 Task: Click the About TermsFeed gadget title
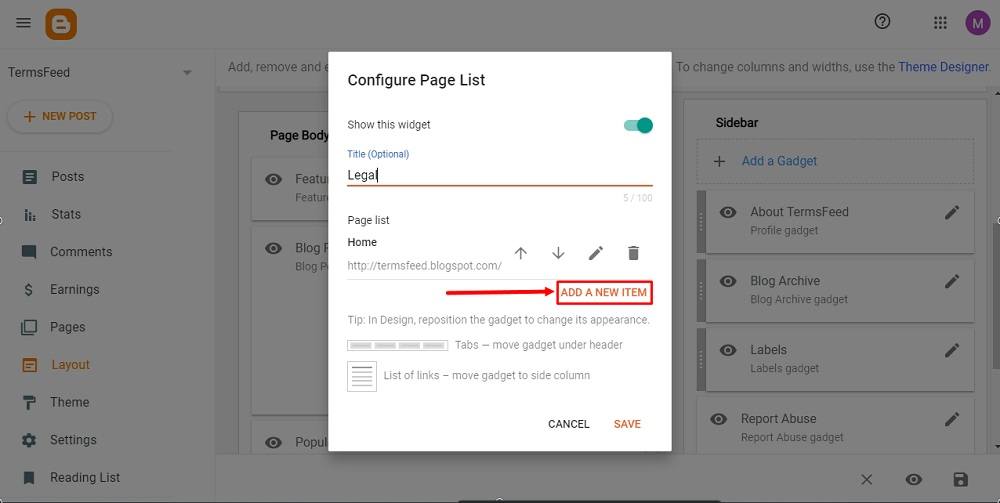pyautogui.click(x=799, y=212)
